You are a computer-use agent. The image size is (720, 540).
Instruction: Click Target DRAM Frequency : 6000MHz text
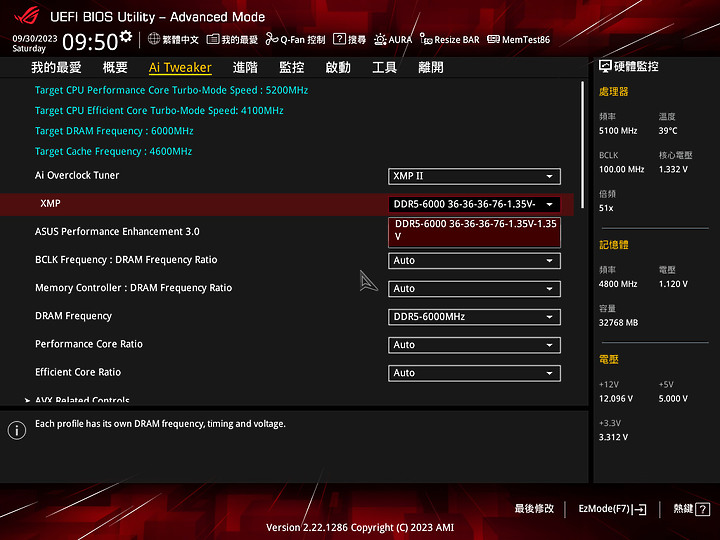[x=114, y=131]
